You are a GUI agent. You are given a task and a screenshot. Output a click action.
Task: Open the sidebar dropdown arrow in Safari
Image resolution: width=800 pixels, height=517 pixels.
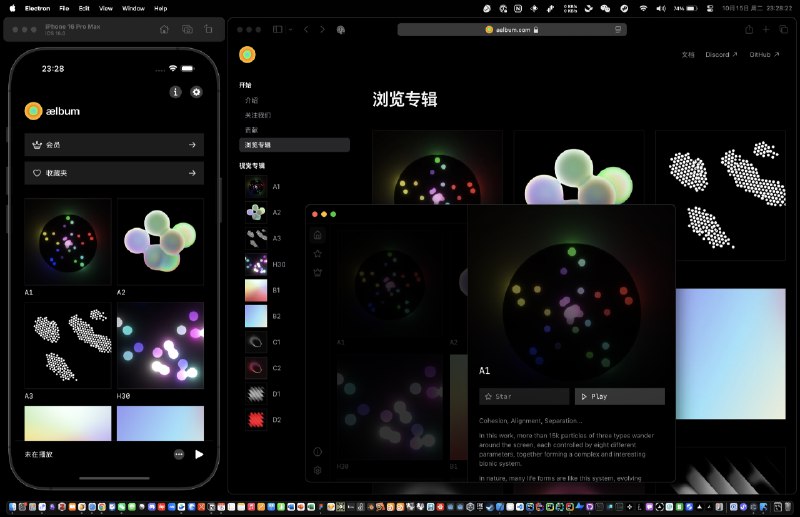point(290,30)
